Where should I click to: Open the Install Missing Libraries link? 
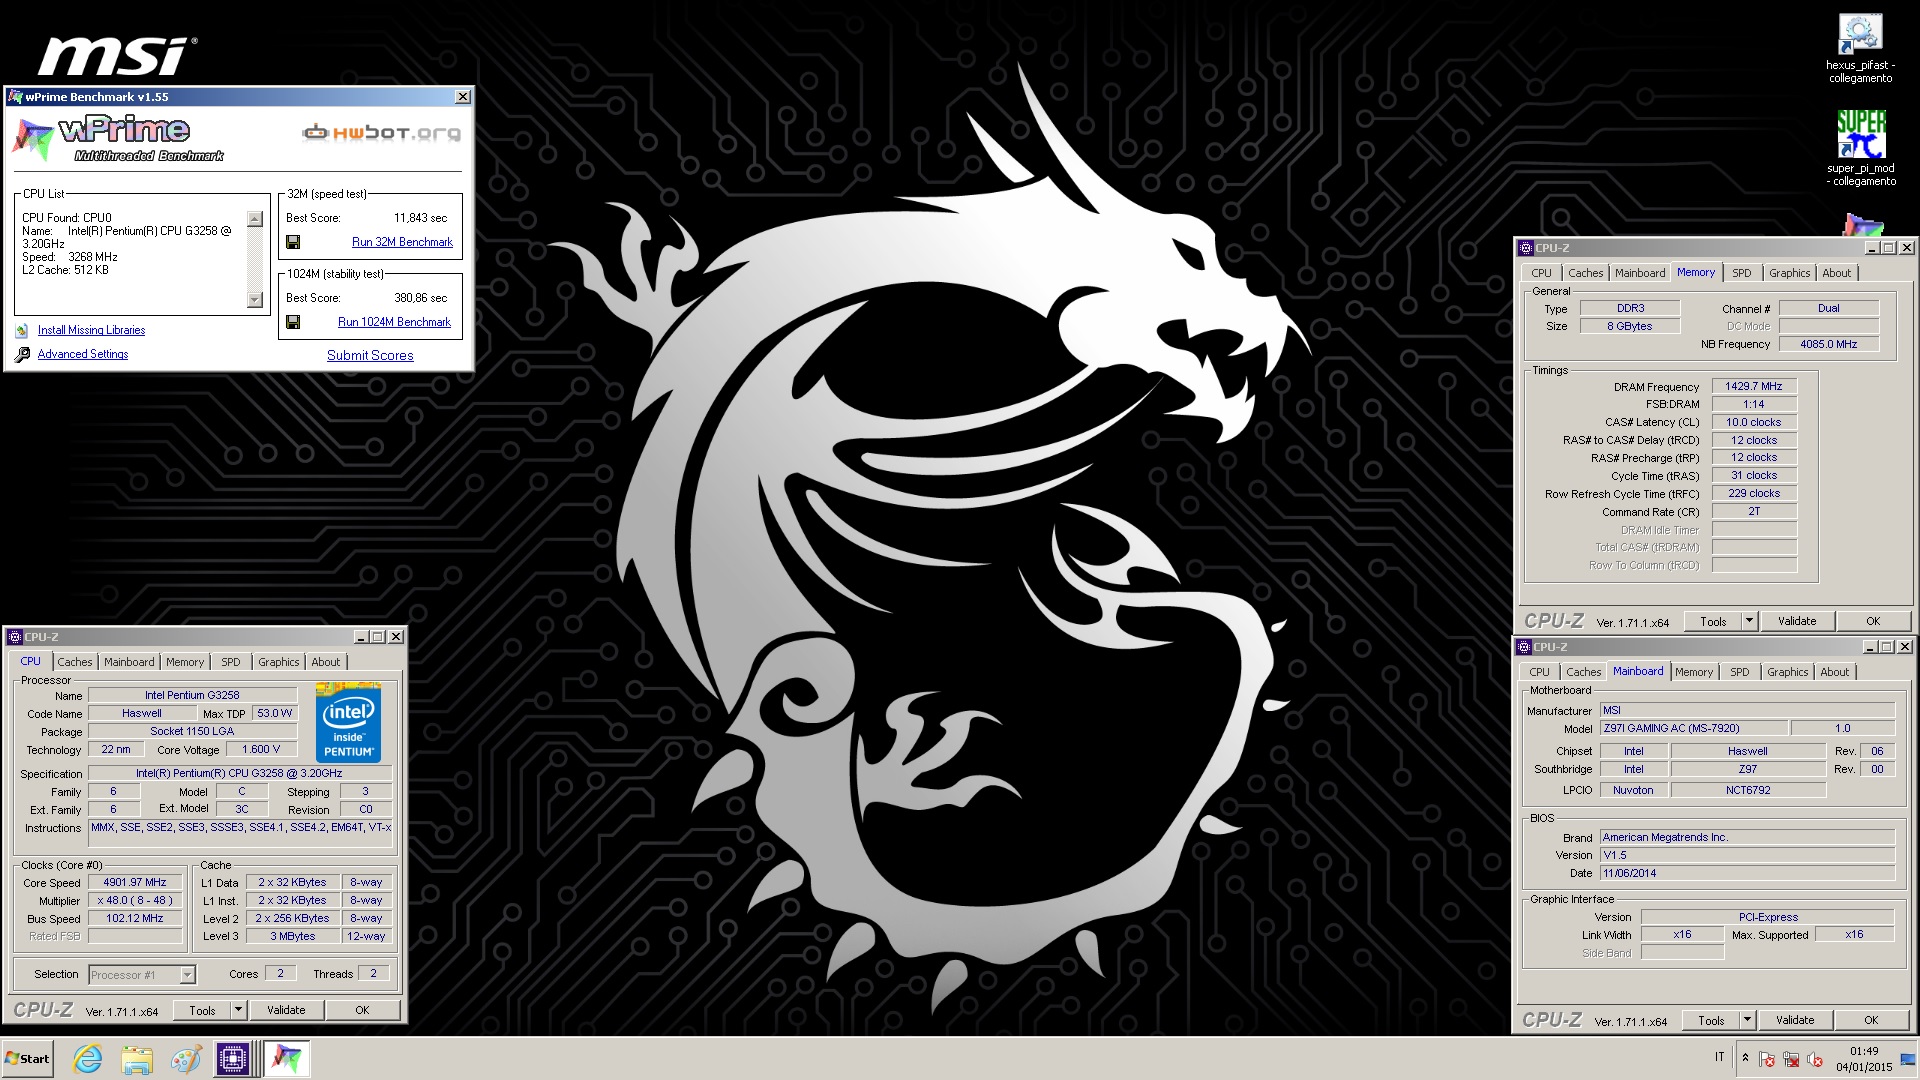pos(91,330)
